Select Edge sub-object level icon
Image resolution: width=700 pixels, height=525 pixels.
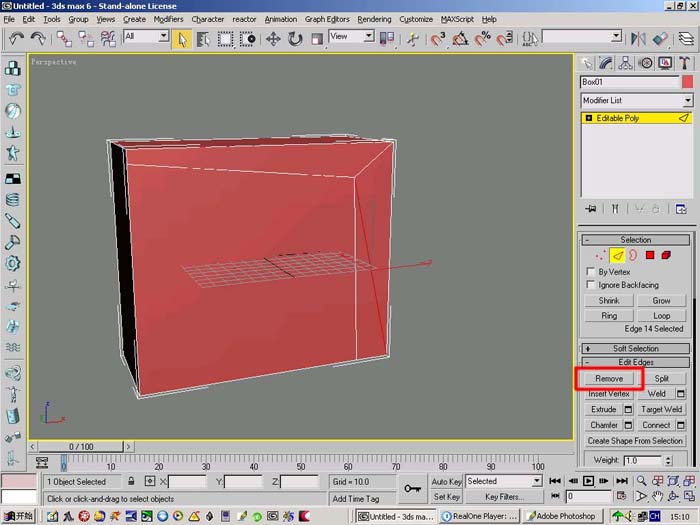[617, 255]
